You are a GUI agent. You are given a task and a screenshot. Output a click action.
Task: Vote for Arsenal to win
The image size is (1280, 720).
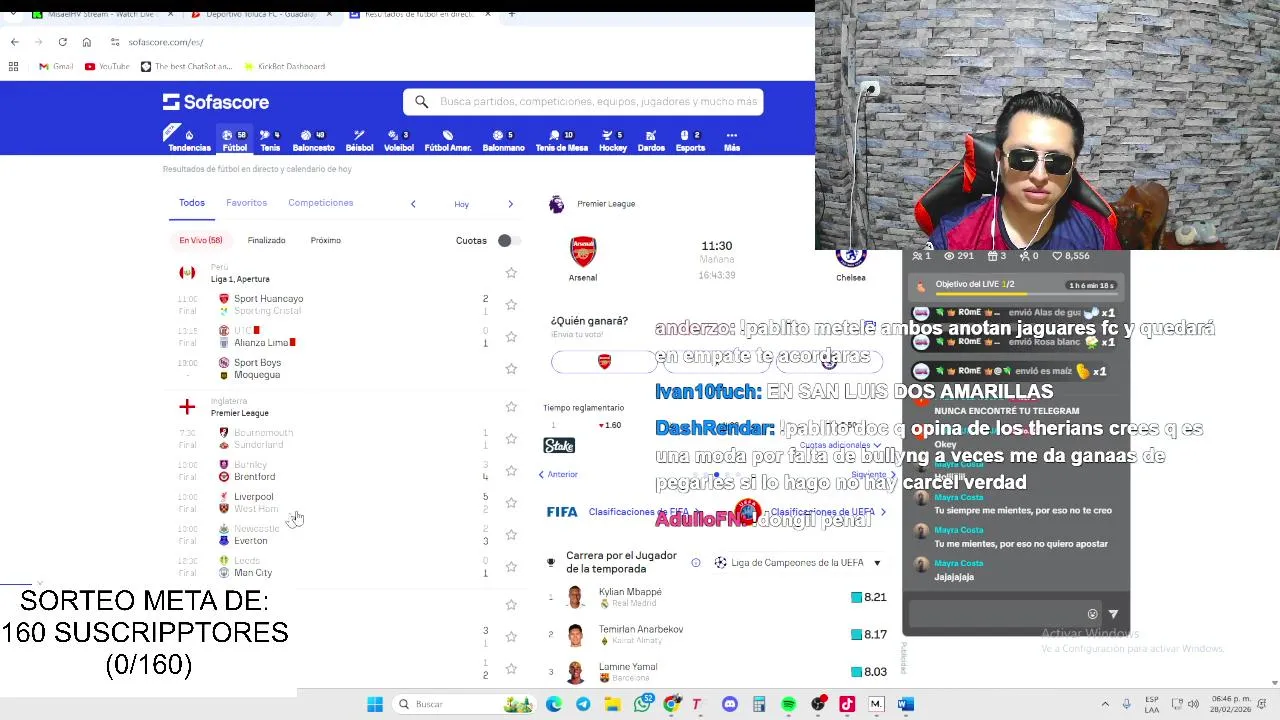[x=604, y=361]
